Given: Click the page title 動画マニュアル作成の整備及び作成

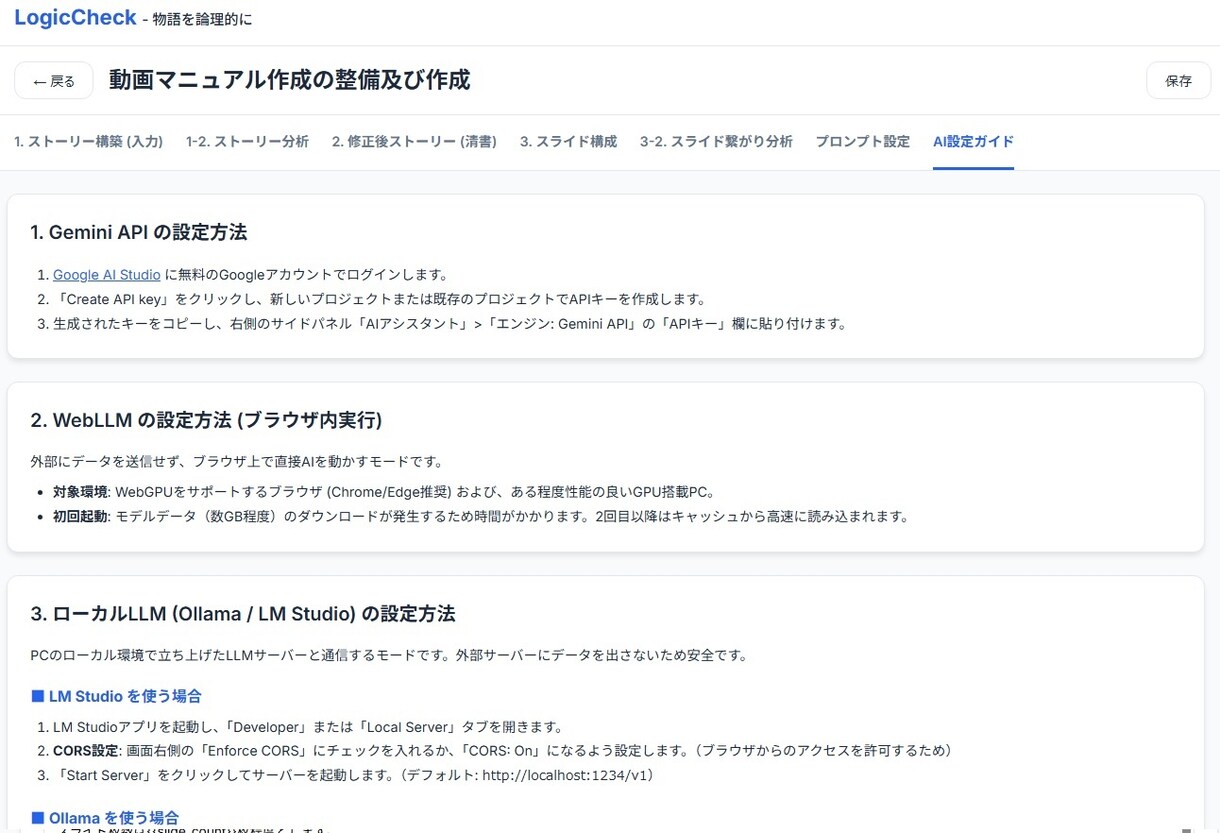Looking at the screenshot, I should pyautogui.click(x=289, y=80).
